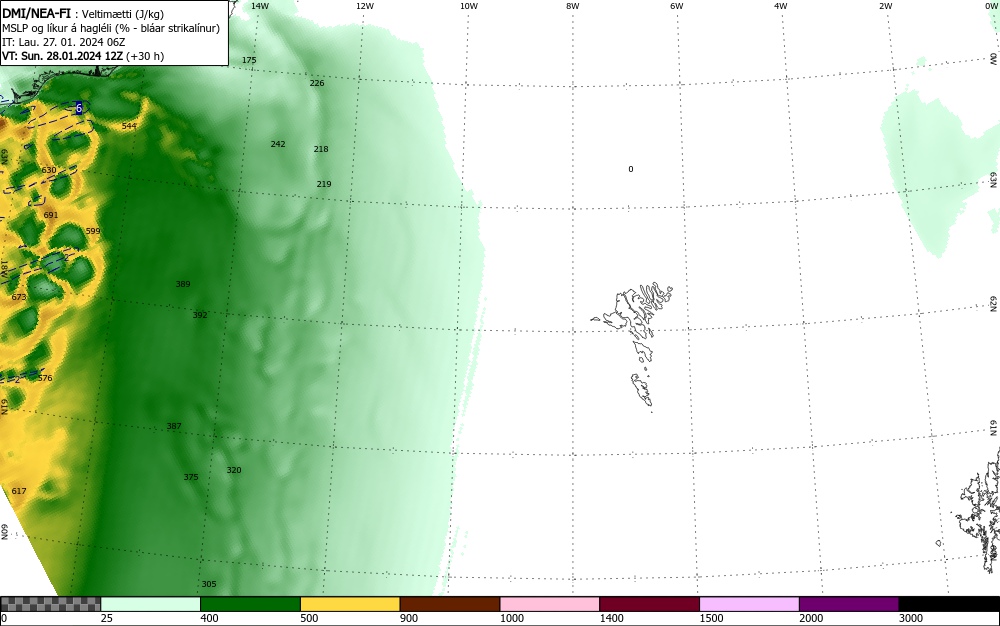
Task: Click the CAPE value 392 on the map
Action: (x=200, y=316)
